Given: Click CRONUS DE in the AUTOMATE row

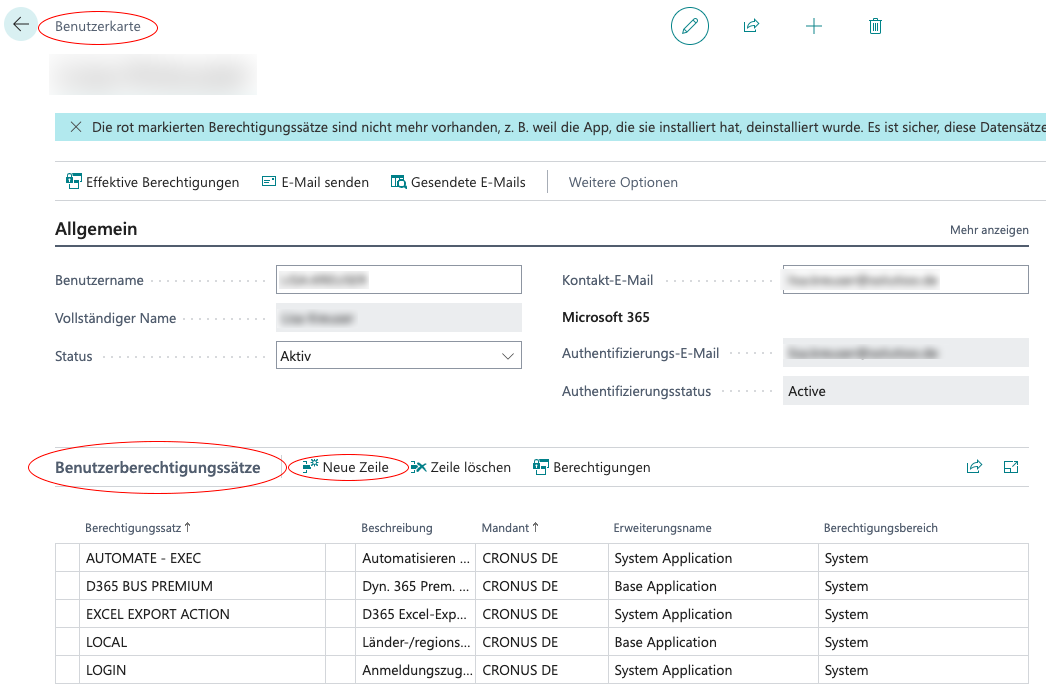Looking at the screenshot, I should point(542,558).
